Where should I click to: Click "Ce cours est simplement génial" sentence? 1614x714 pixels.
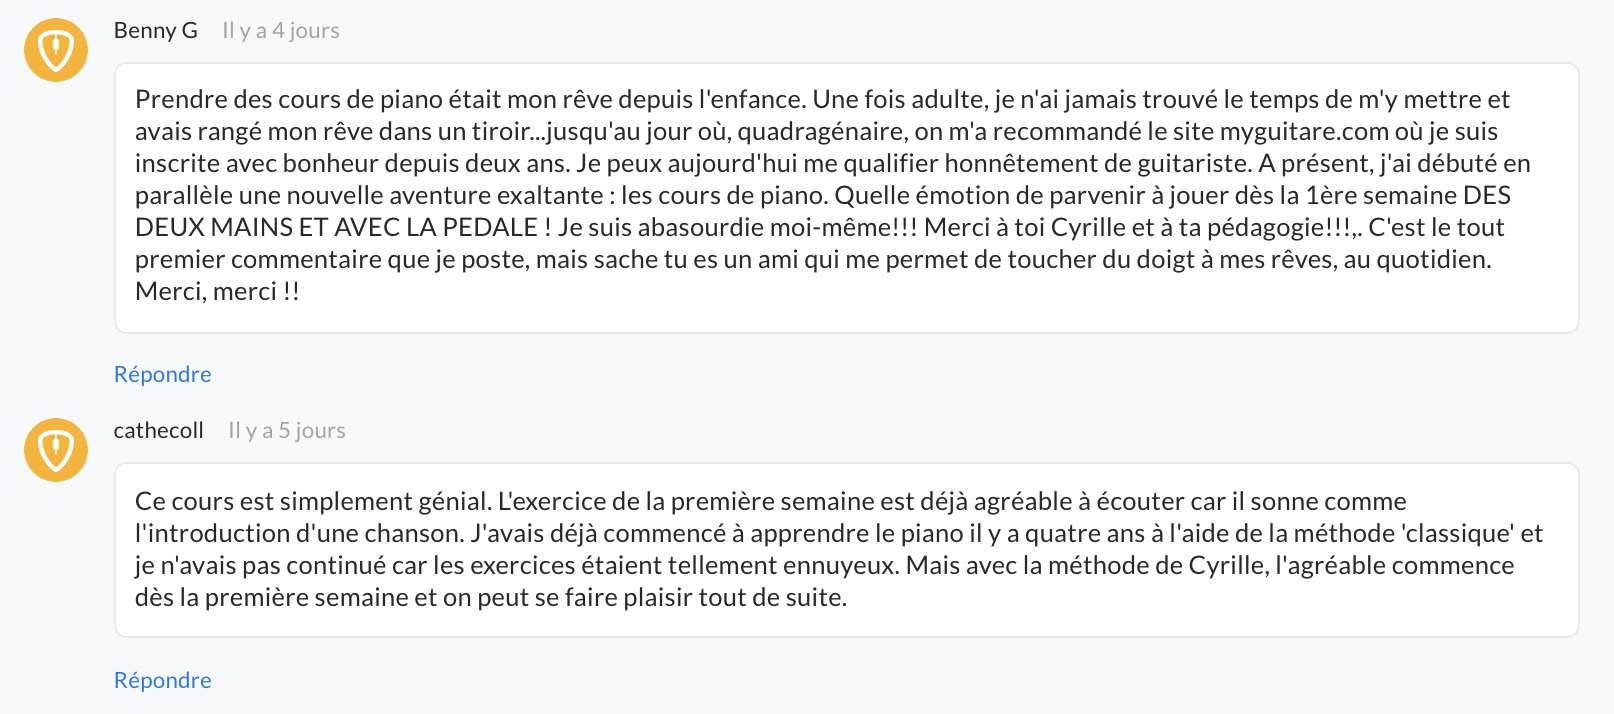click(x=313, y=502)
